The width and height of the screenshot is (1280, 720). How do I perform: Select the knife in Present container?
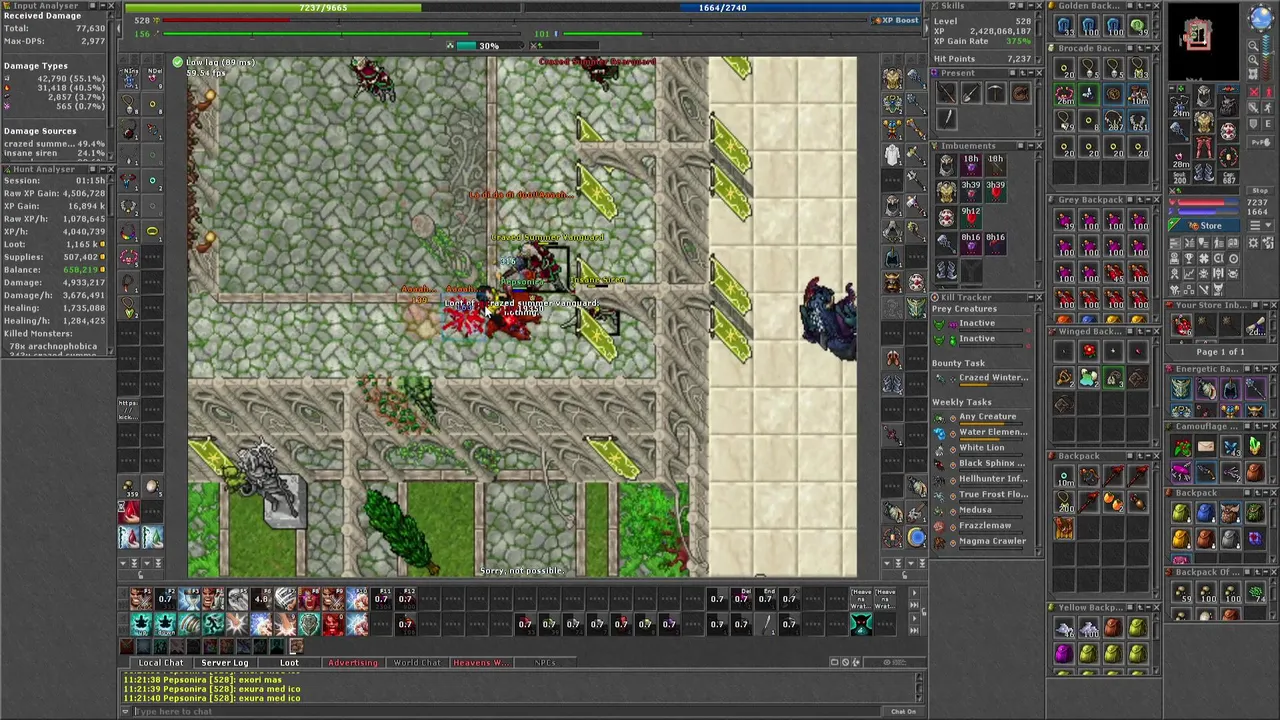(x=947, y=119)
